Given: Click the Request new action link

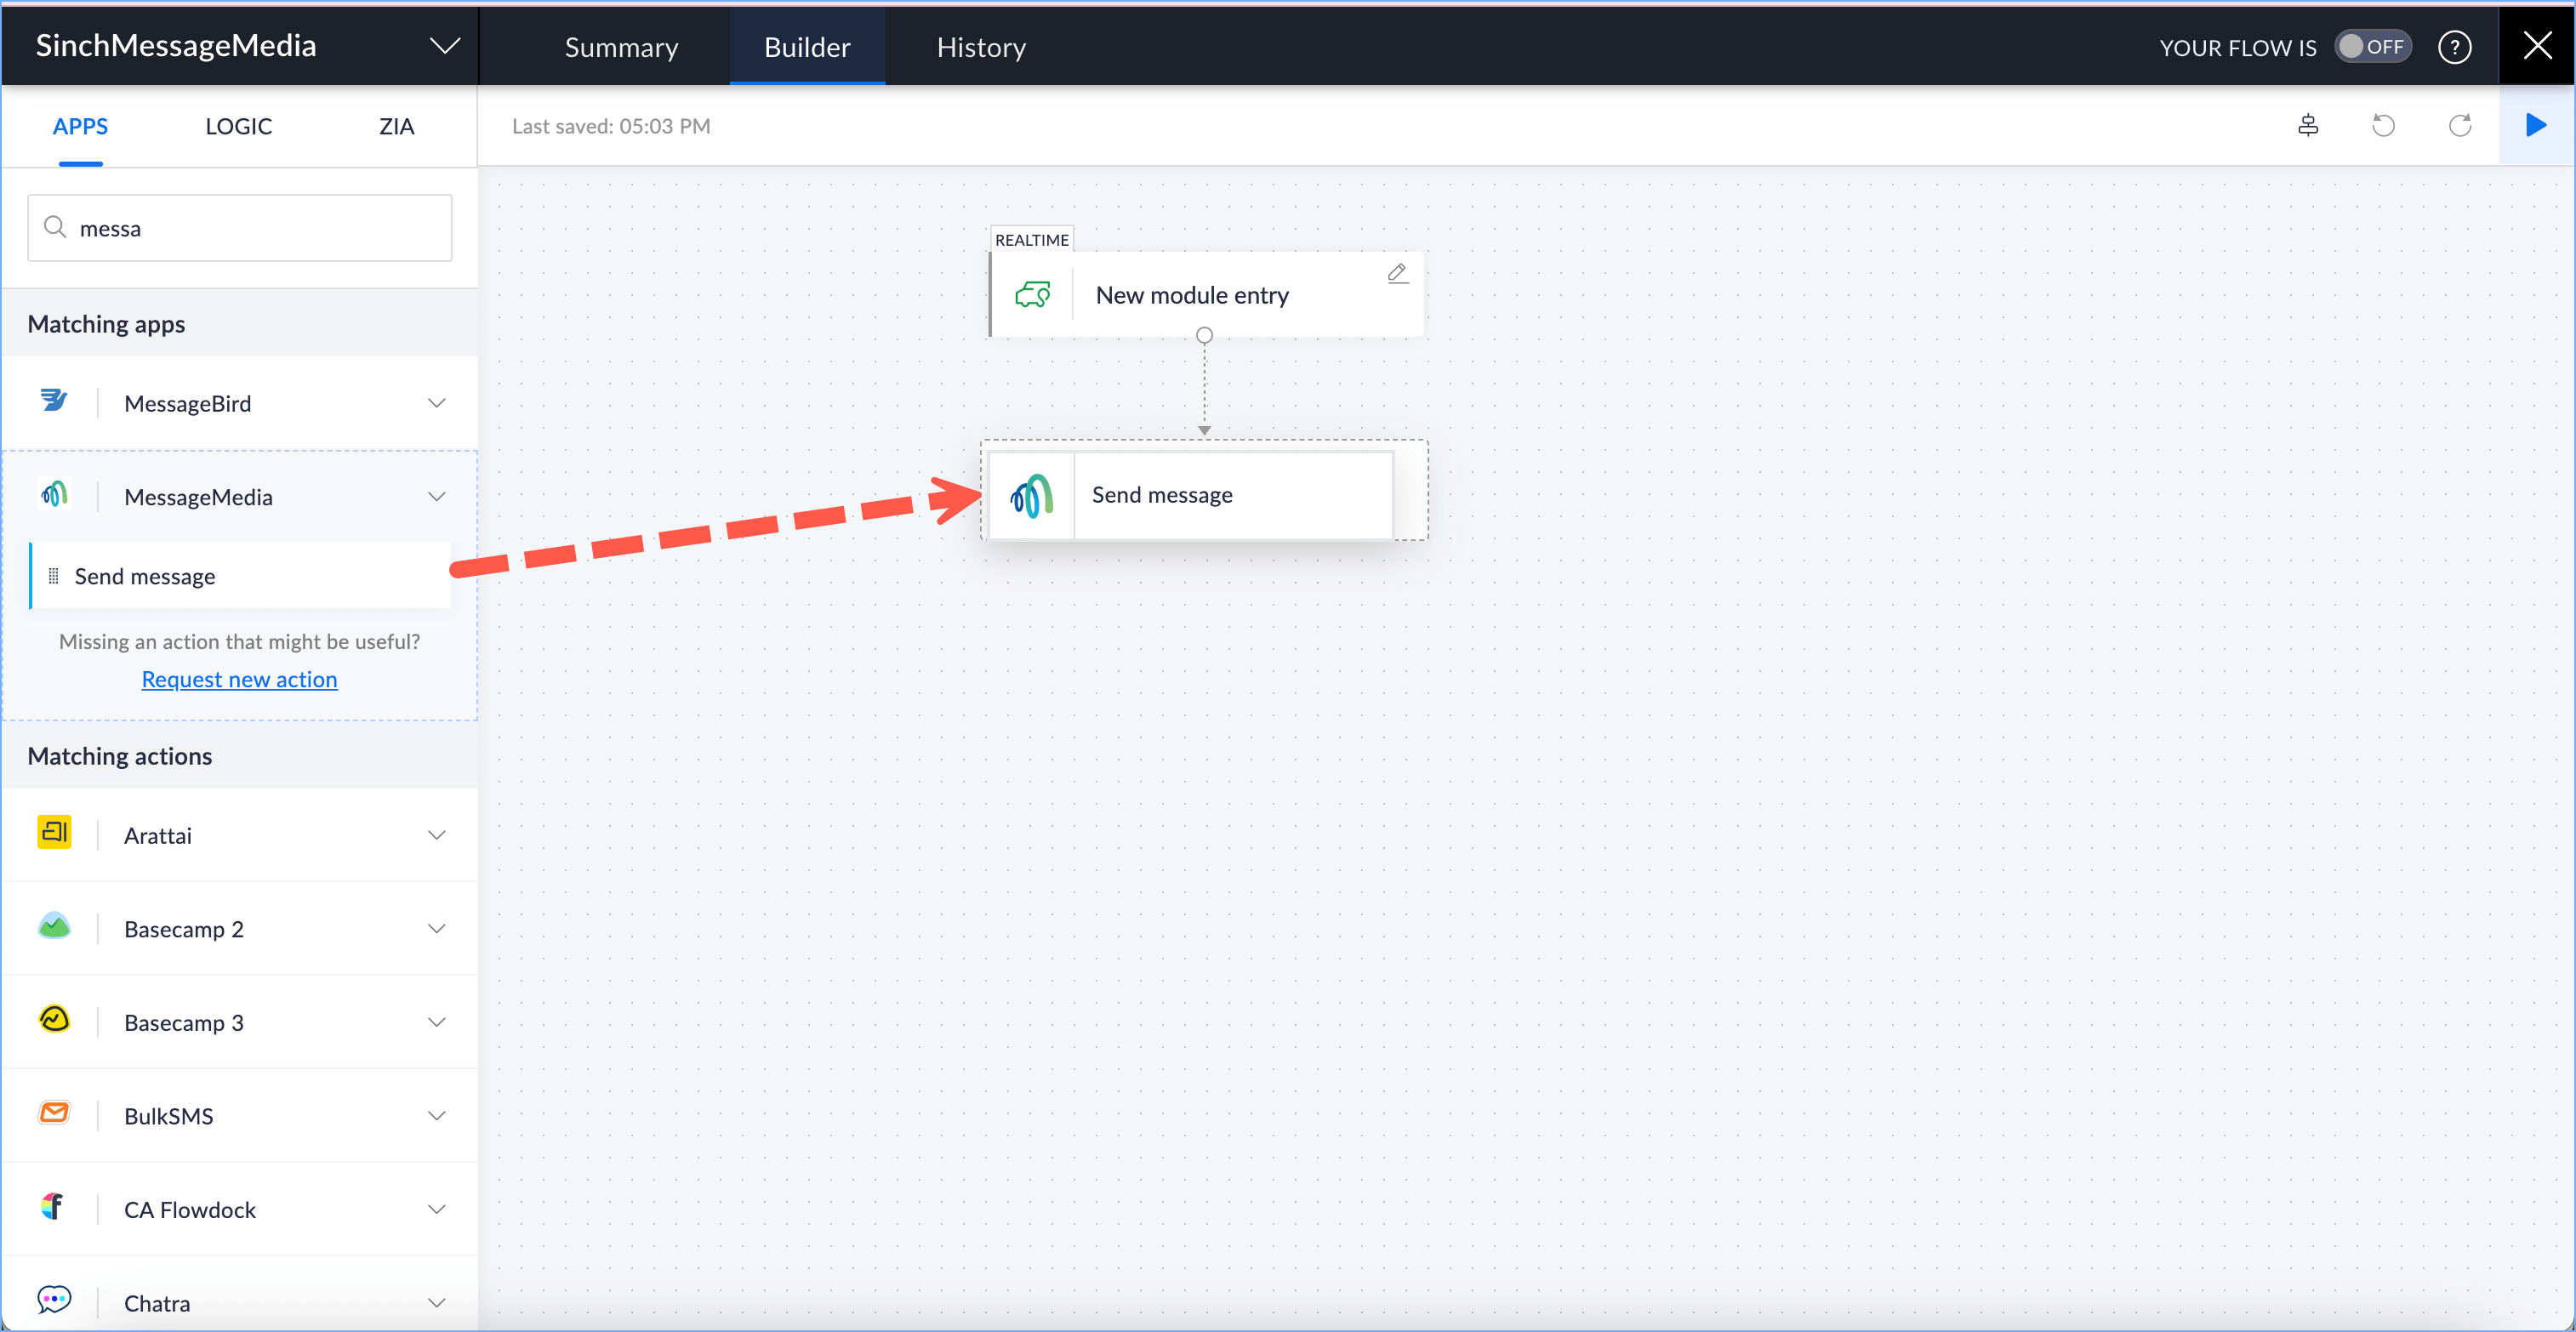Looking at the screenshot, I should click(239, 679).
